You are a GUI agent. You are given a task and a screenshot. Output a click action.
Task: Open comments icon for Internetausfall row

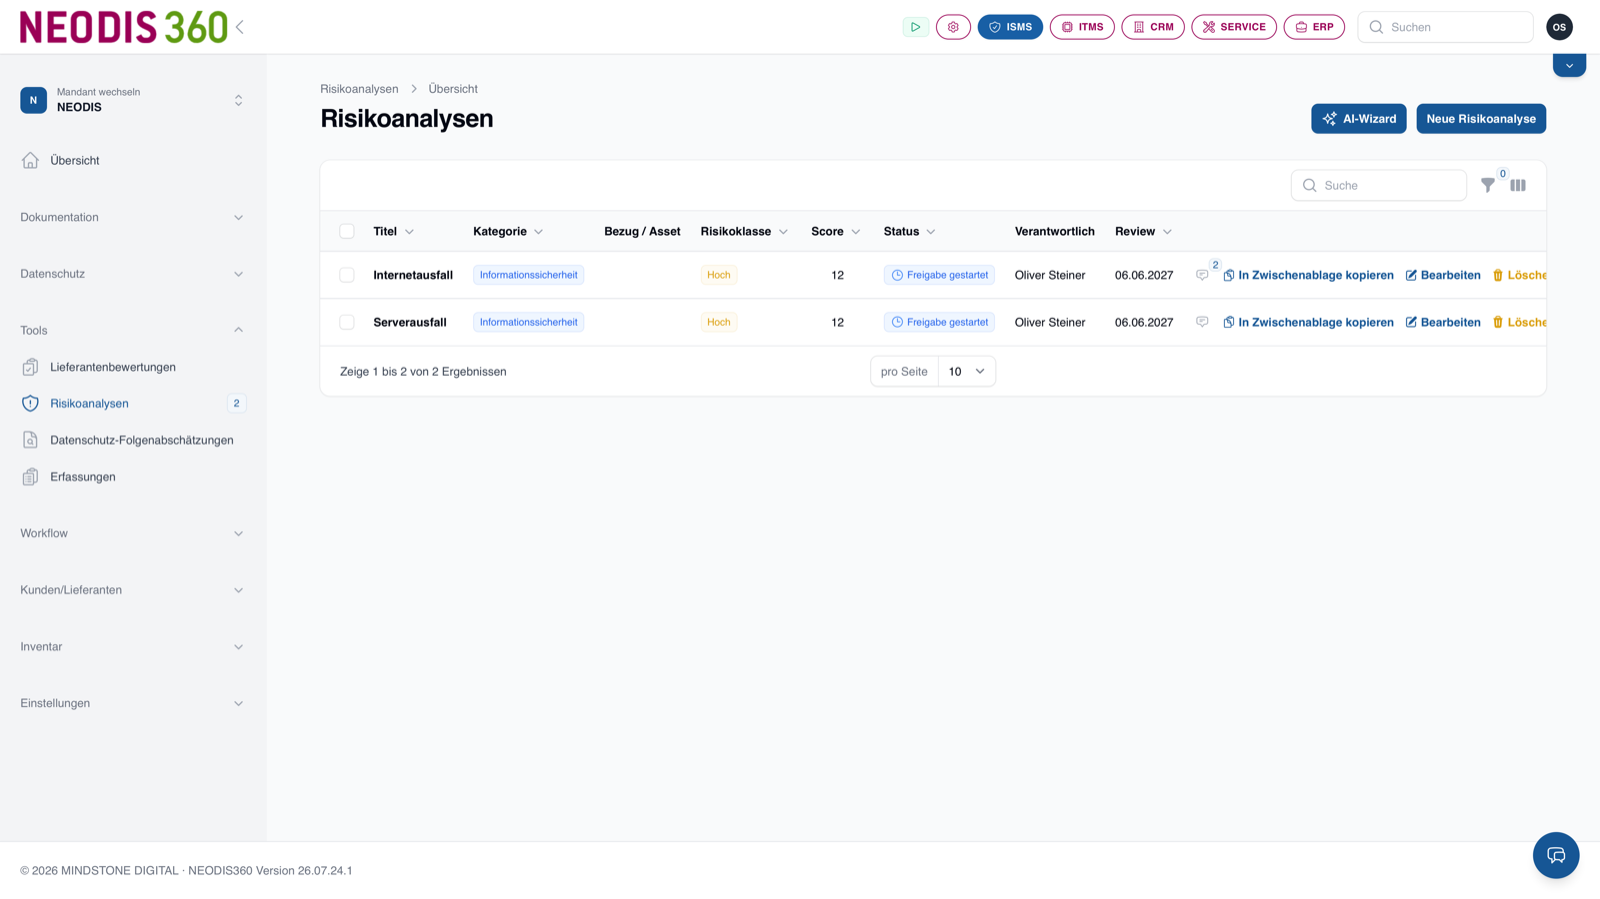[1202, 275]
